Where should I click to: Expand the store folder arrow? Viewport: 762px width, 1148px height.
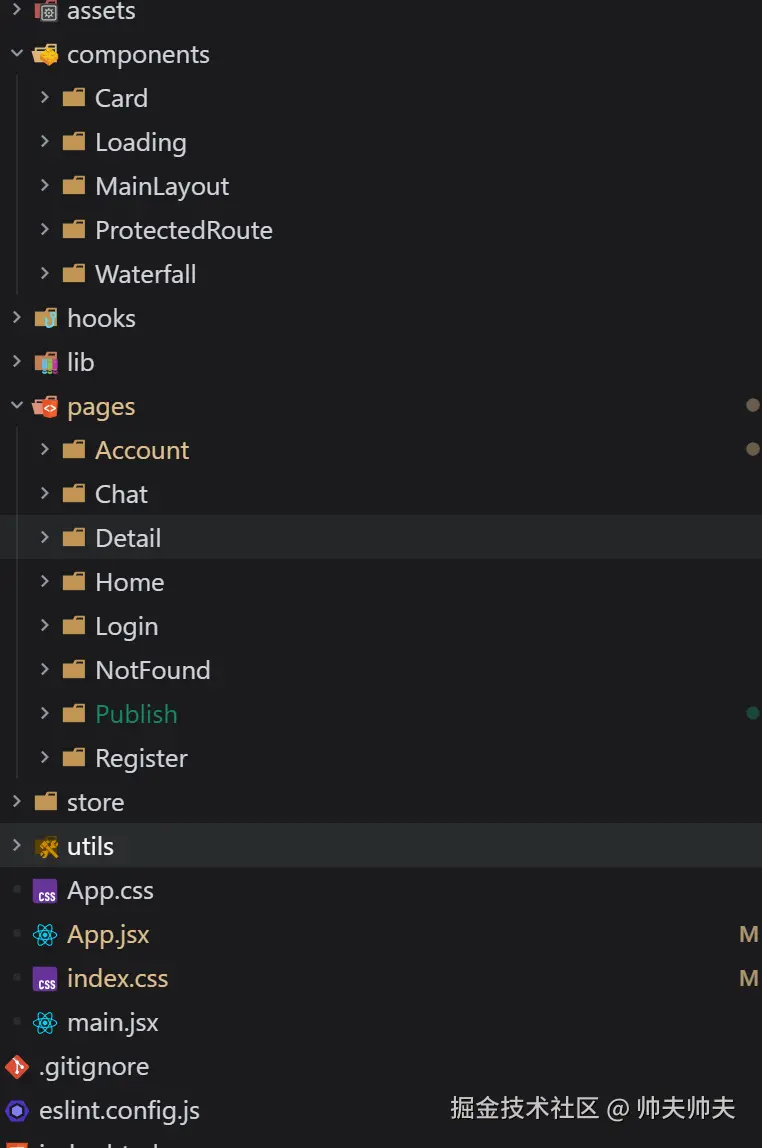(17, 802)
